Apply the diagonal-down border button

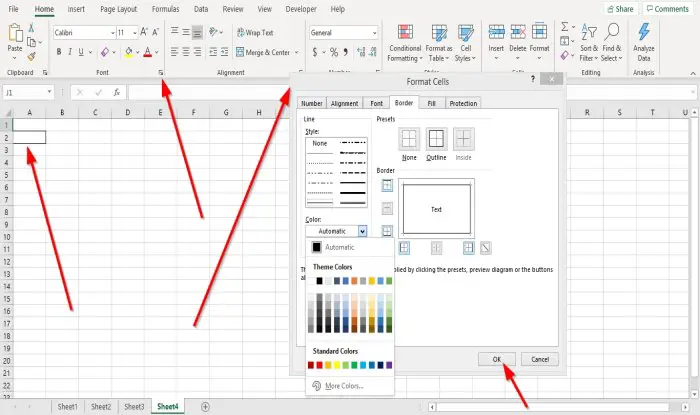point(486,248)
